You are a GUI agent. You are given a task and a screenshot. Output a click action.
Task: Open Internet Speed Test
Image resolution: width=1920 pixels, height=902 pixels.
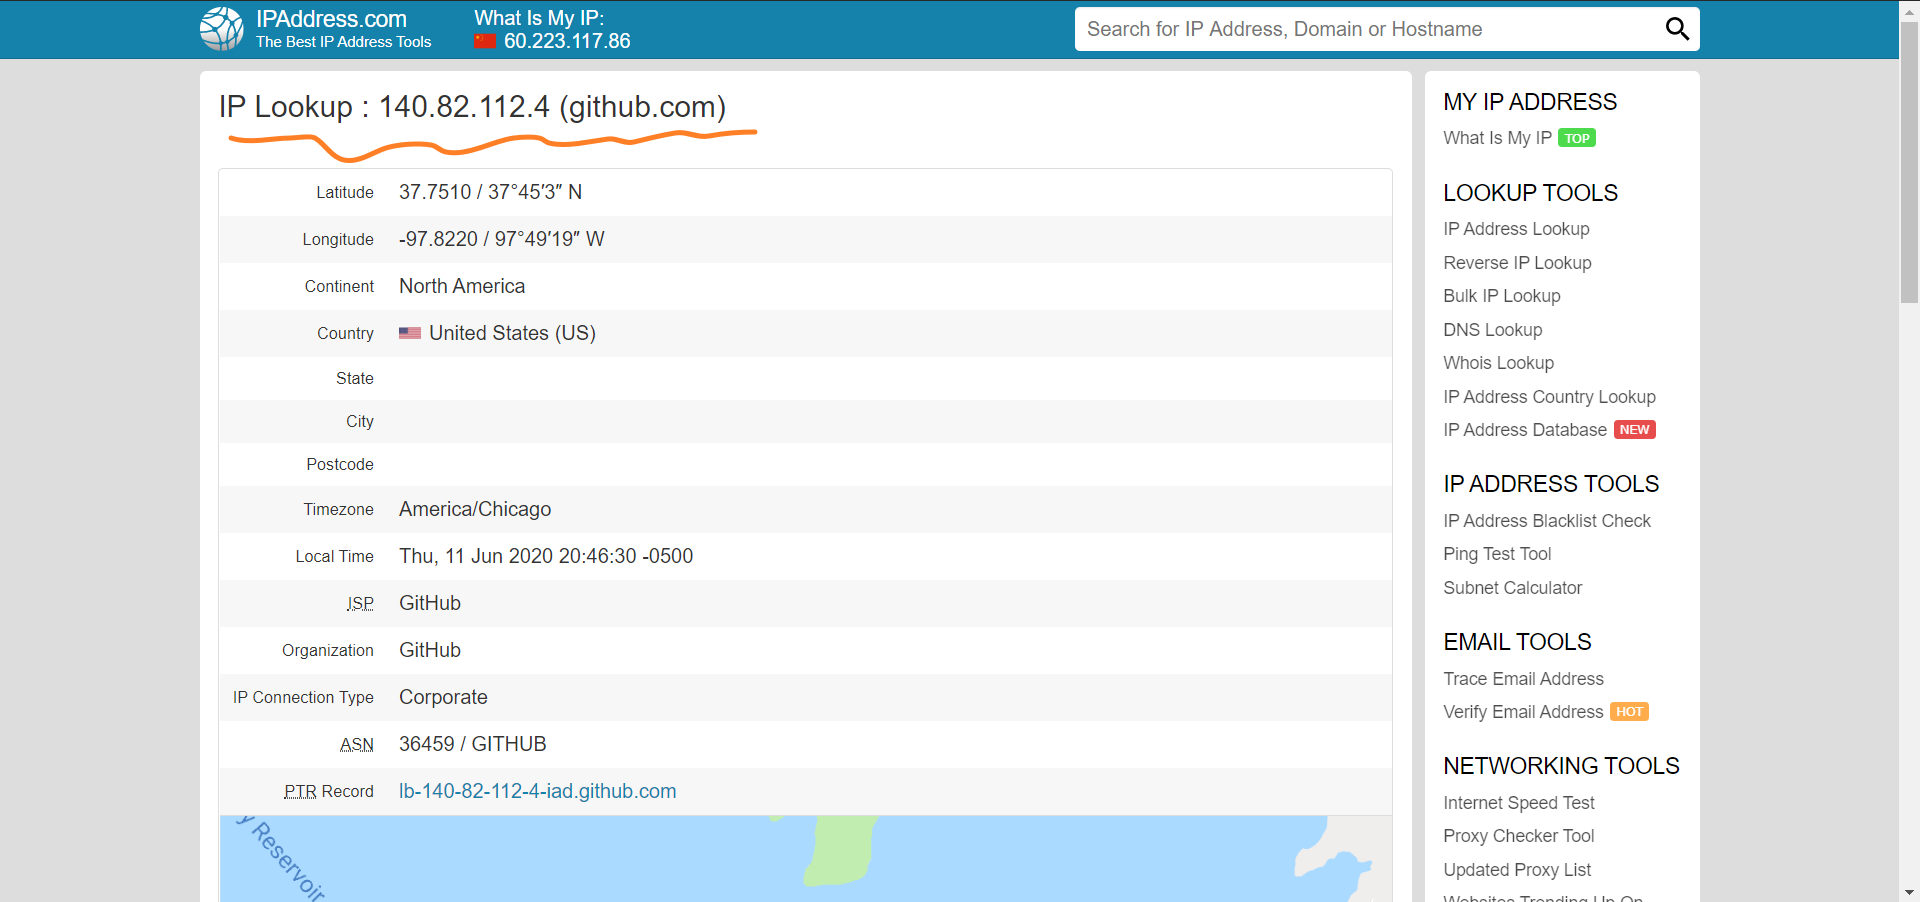coord(1518,803)
